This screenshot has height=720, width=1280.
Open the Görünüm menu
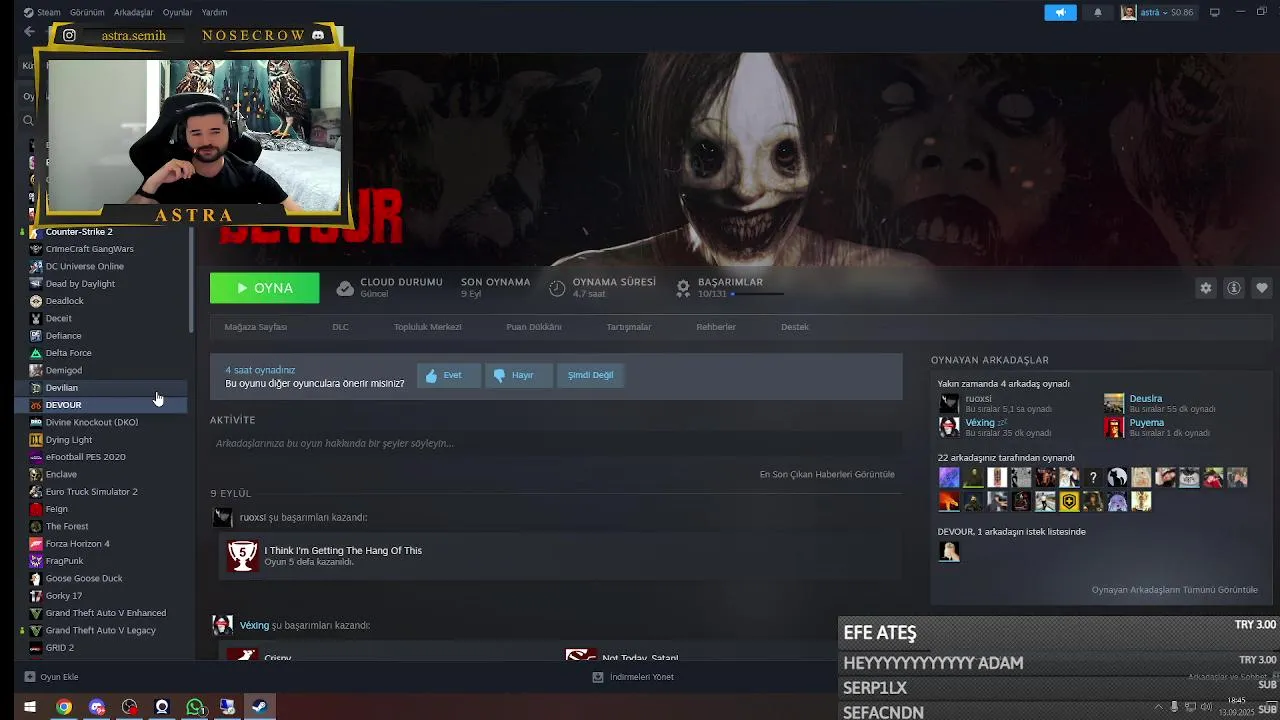[87, 12]
